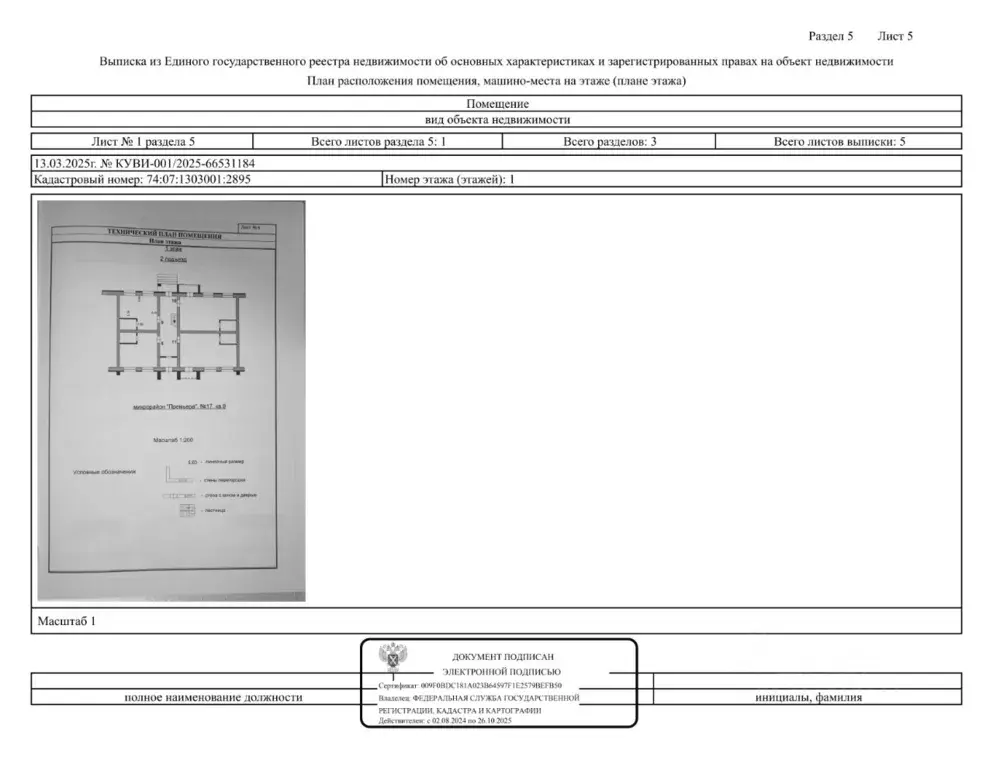
Task: Click the 'Выписка из Единого государственного реестра' title line
Action: point(496,61)
